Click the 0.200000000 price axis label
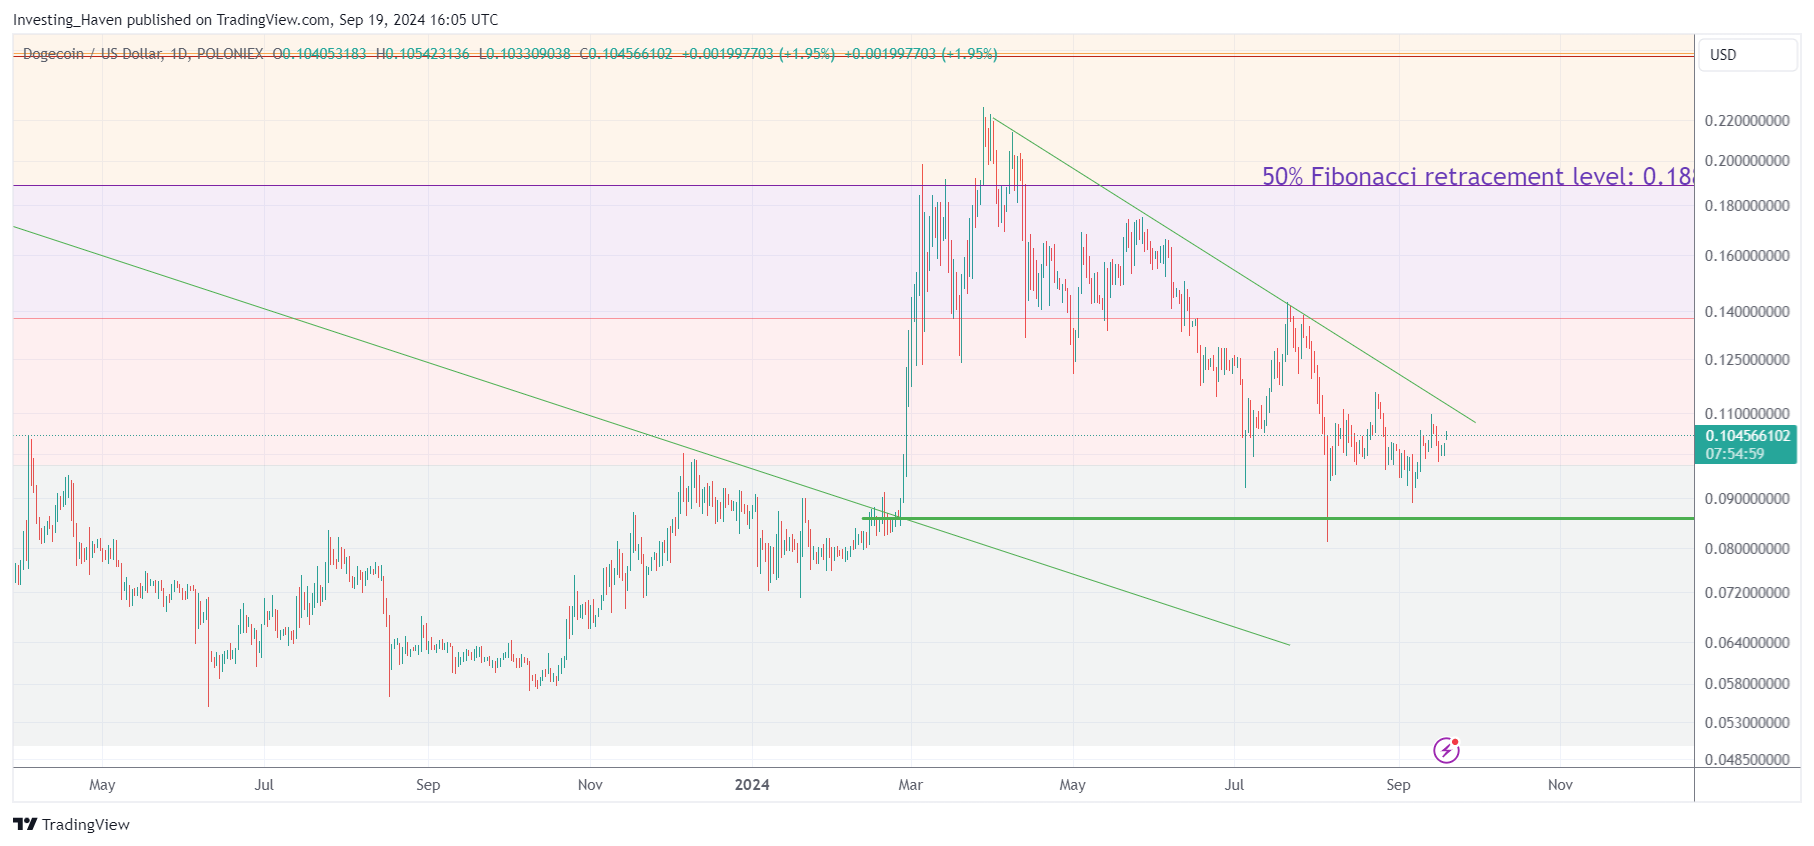The image size is (1814, 846). tap(1747, 161)
